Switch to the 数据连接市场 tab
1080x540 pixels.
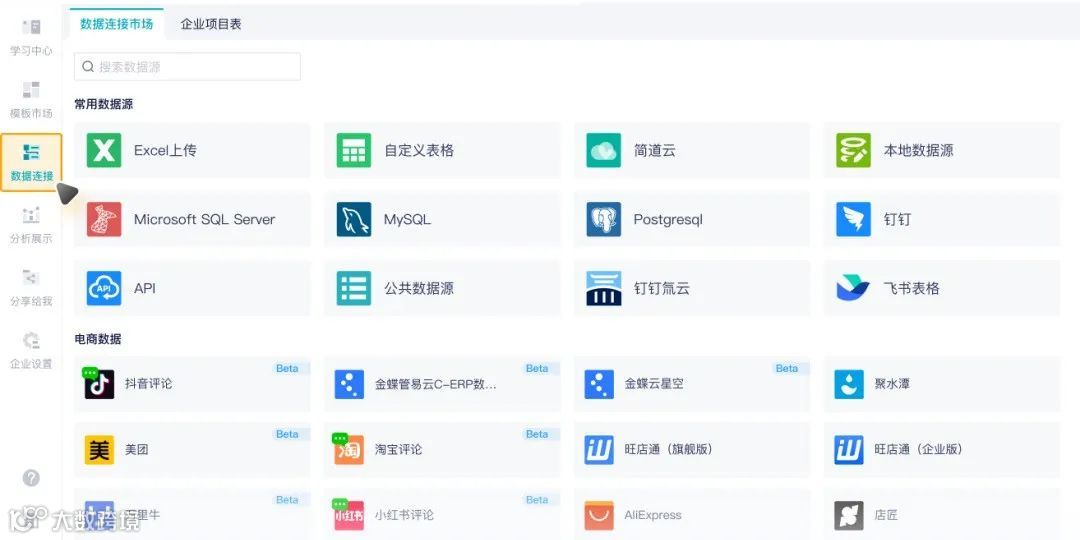pos(116,24)
